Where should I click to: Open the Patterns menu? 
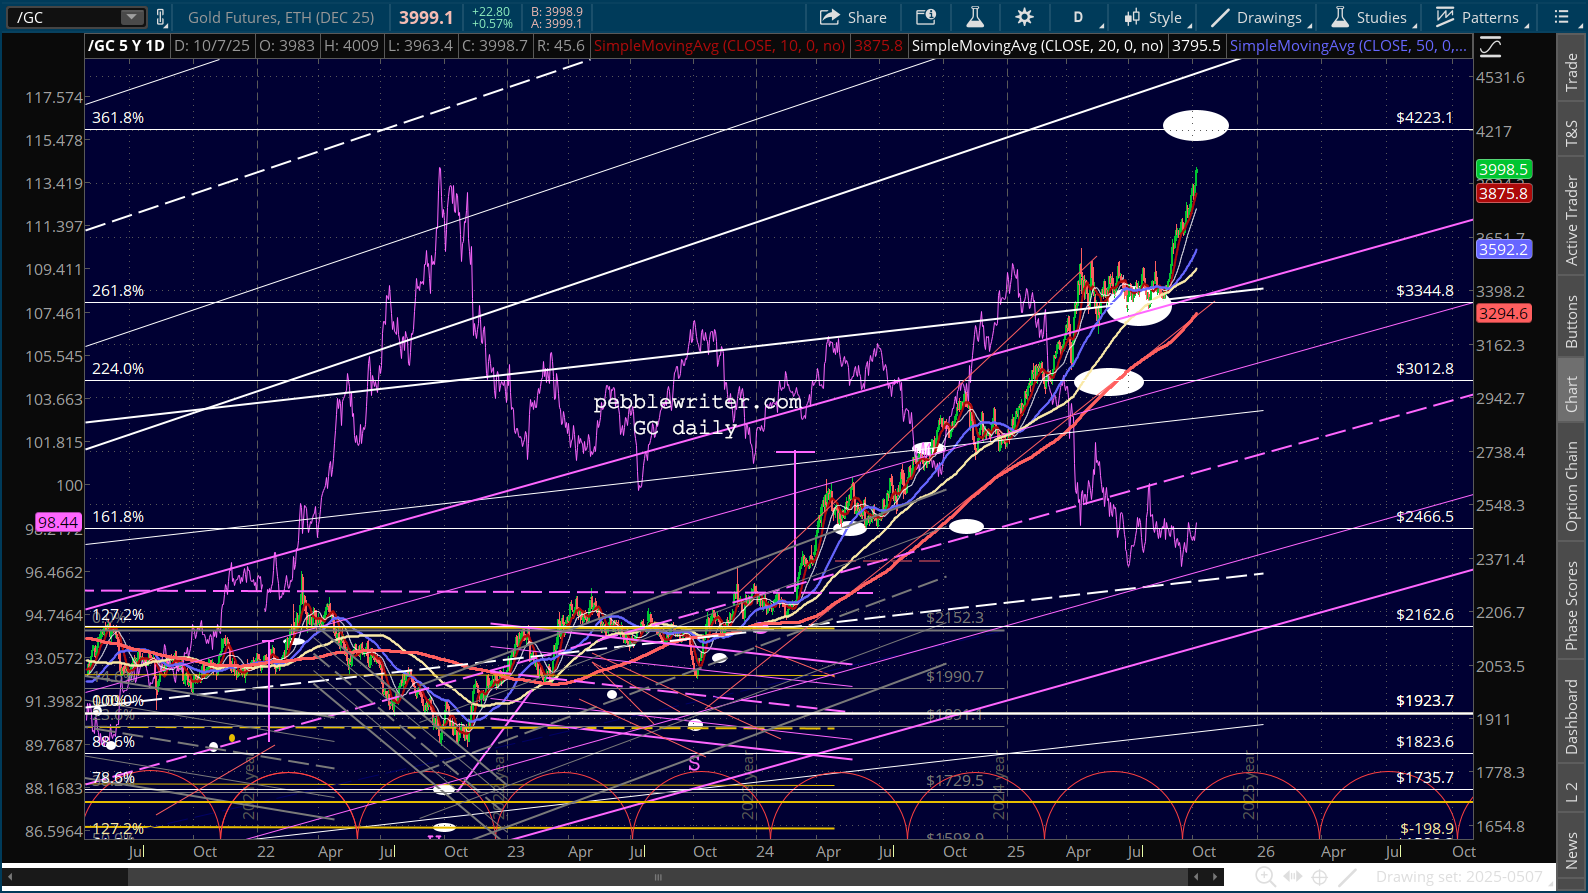[1480, 17]
